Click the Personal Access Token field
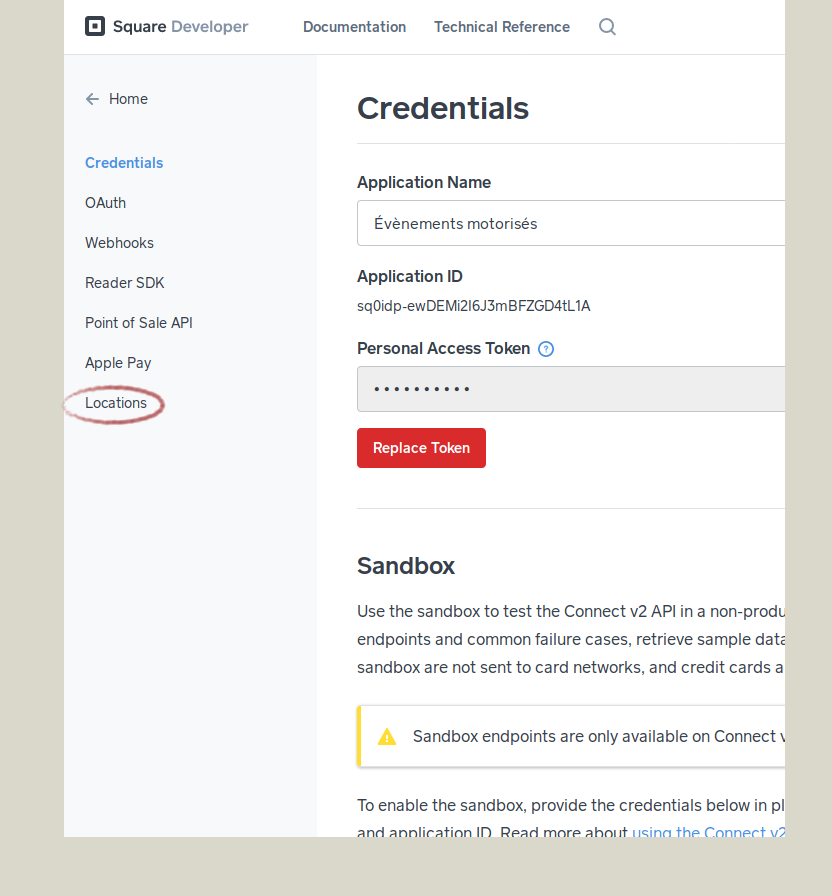This screenshot has width=832, height=896. [x=571, y=389]
